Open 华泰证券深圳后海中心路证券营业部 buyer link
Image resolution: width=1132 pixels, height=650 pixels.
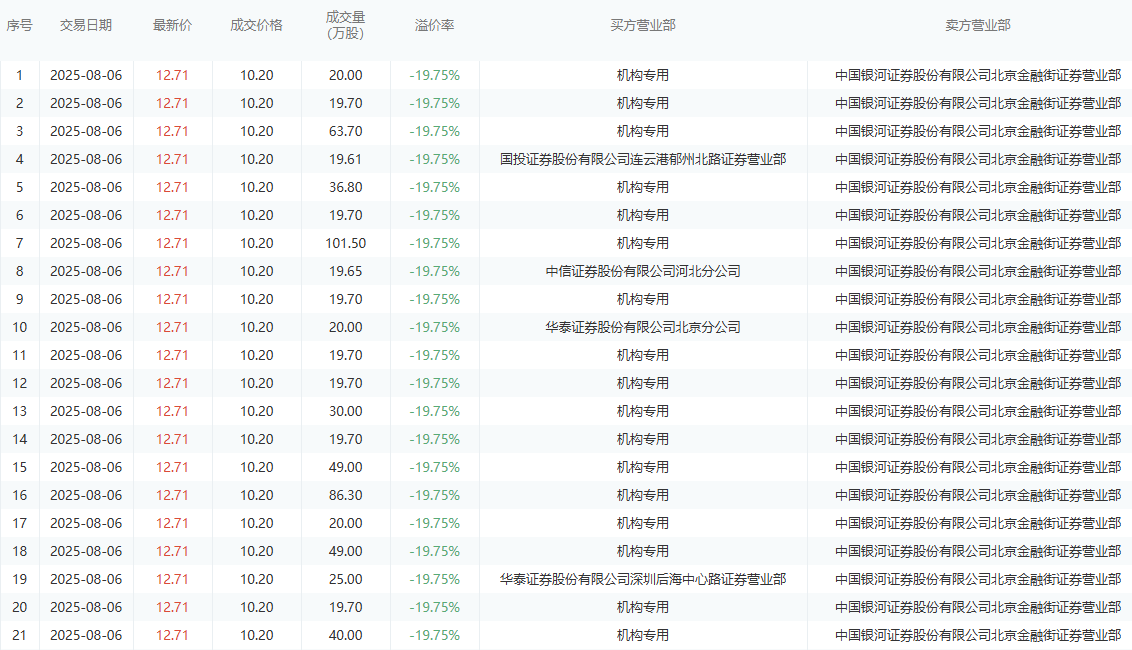point(643,579)
